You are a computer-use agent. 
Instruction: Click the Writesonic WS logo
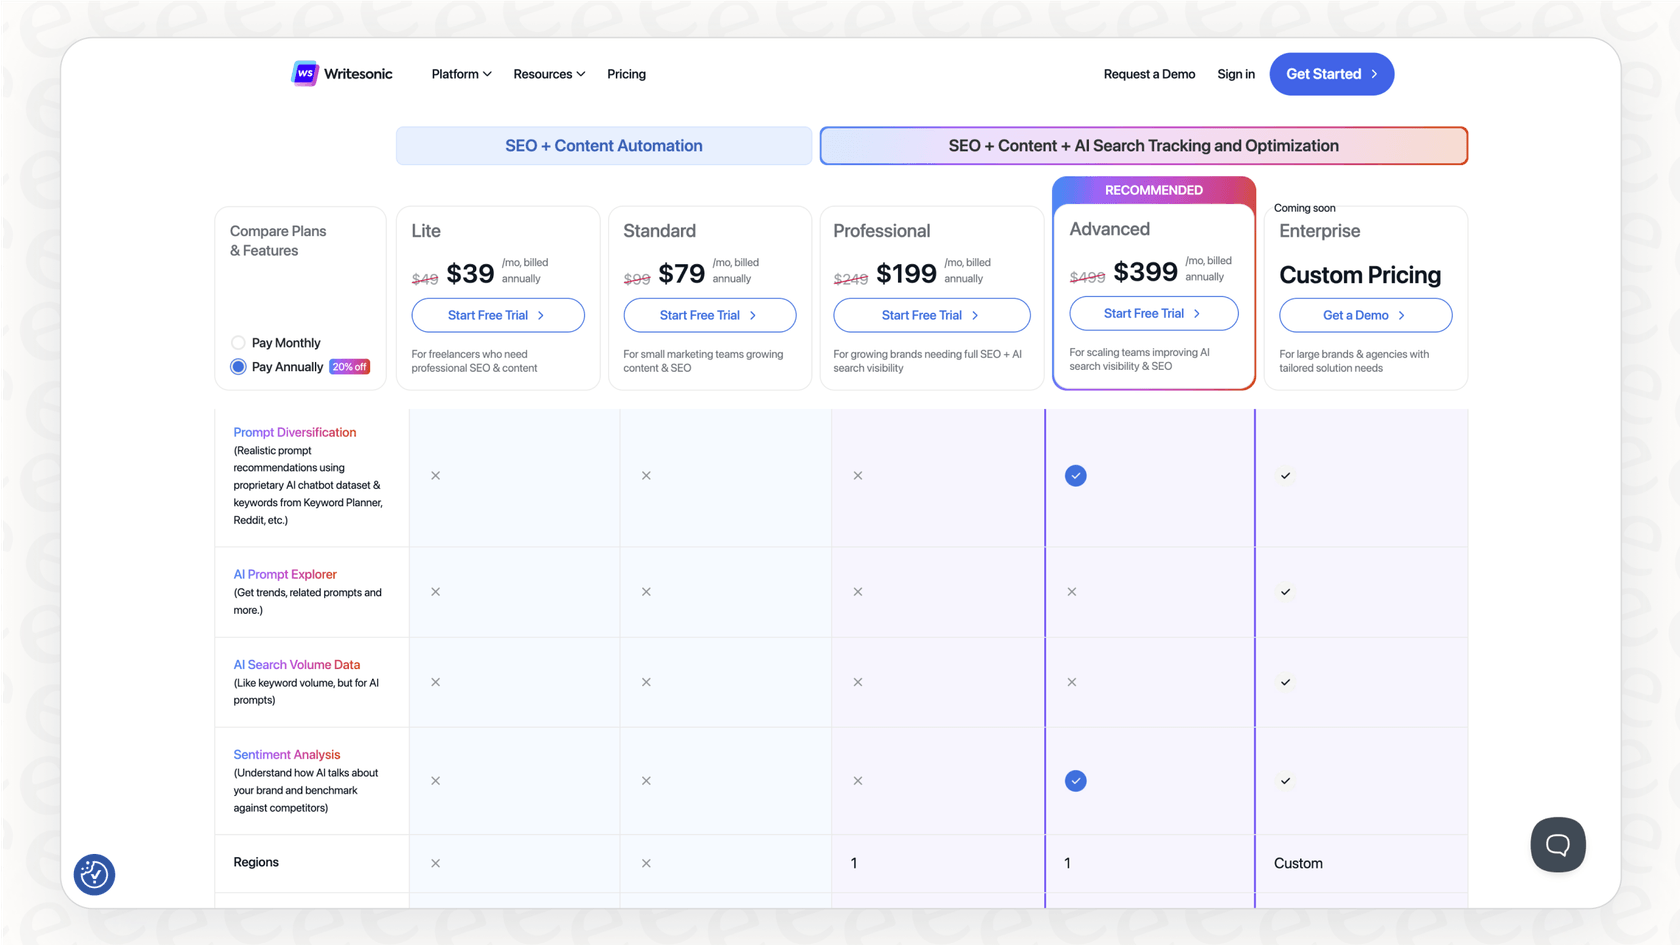click(305, 73)
